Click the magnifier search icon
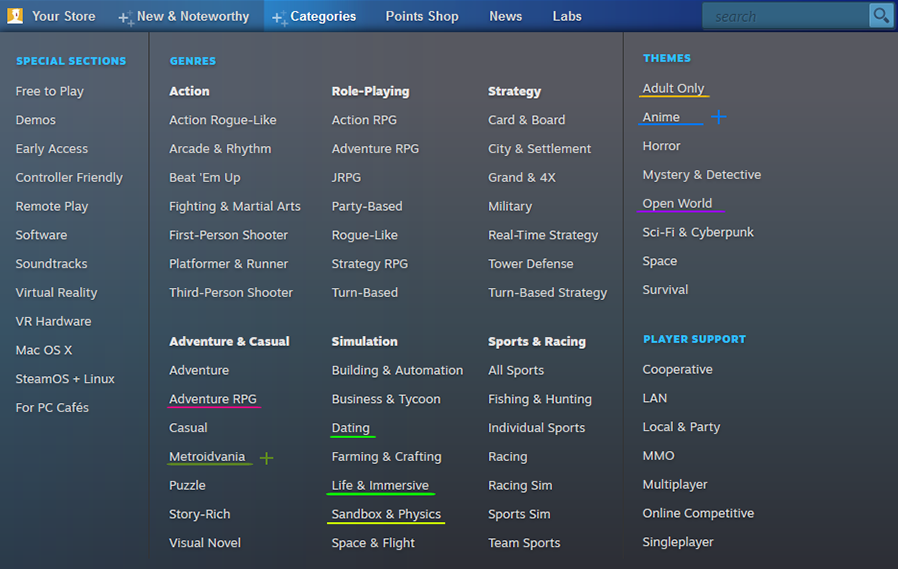 pos(880,15)
